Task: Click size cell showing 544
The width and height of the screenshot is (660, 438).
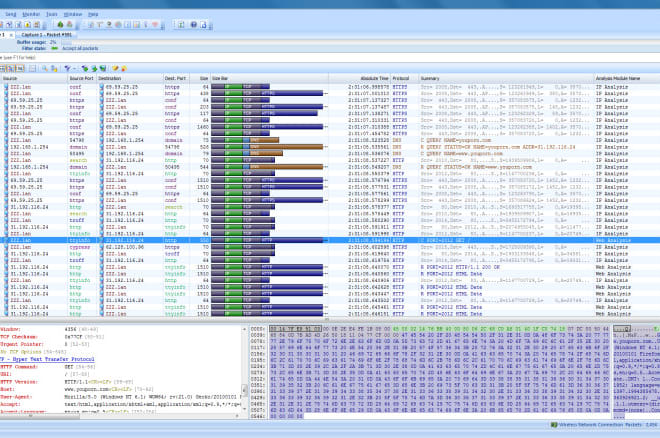Action: click(204, 167)
